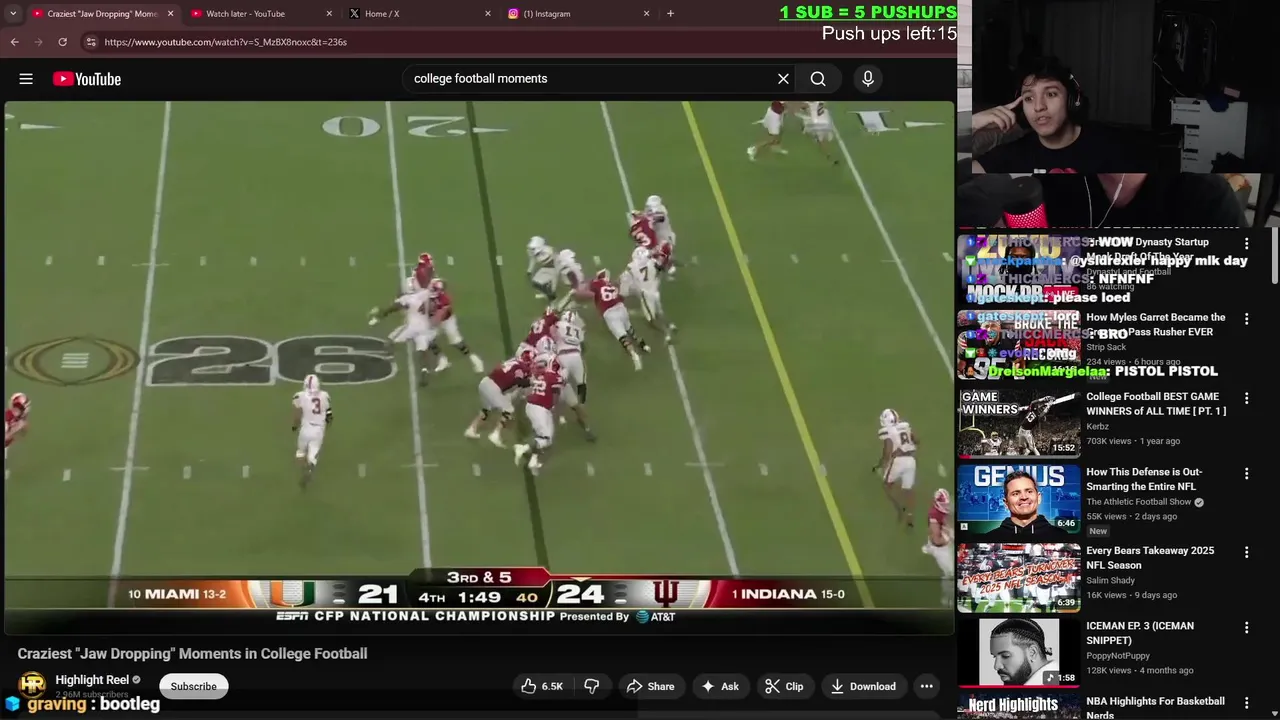Viewport: 1280px width, 720px height.
Task: Open menu for Every Bears Takeaway video
Action: [x=1246, y=552]
